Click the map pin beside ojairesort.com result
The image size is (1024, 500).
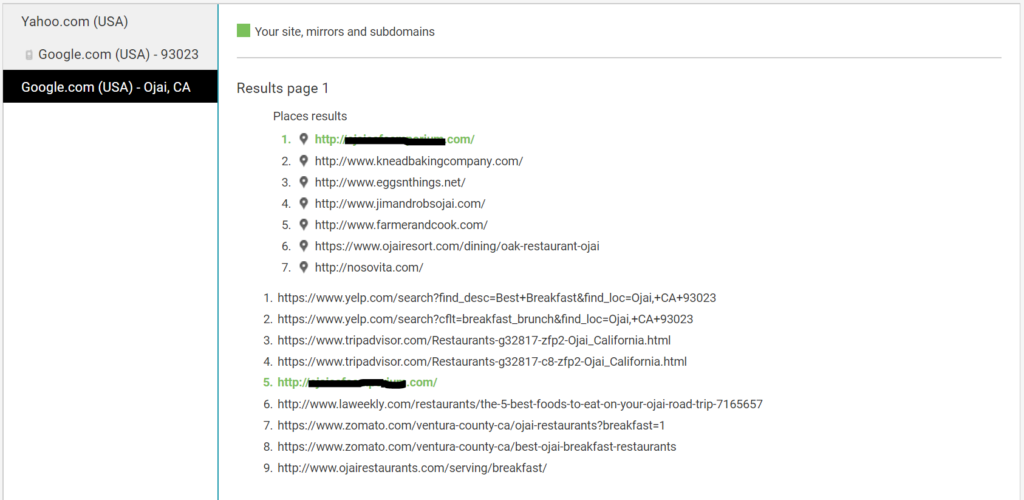pyautogui.click(x=303, y=246)
